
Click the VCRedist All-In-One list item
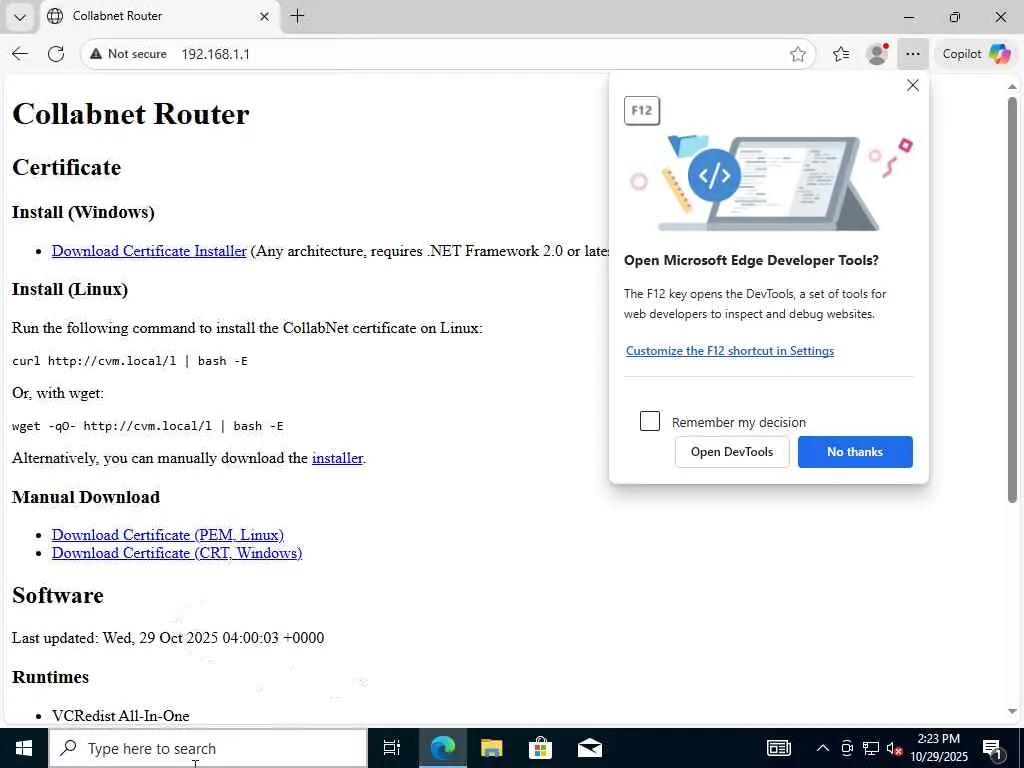tap(121, 716)
